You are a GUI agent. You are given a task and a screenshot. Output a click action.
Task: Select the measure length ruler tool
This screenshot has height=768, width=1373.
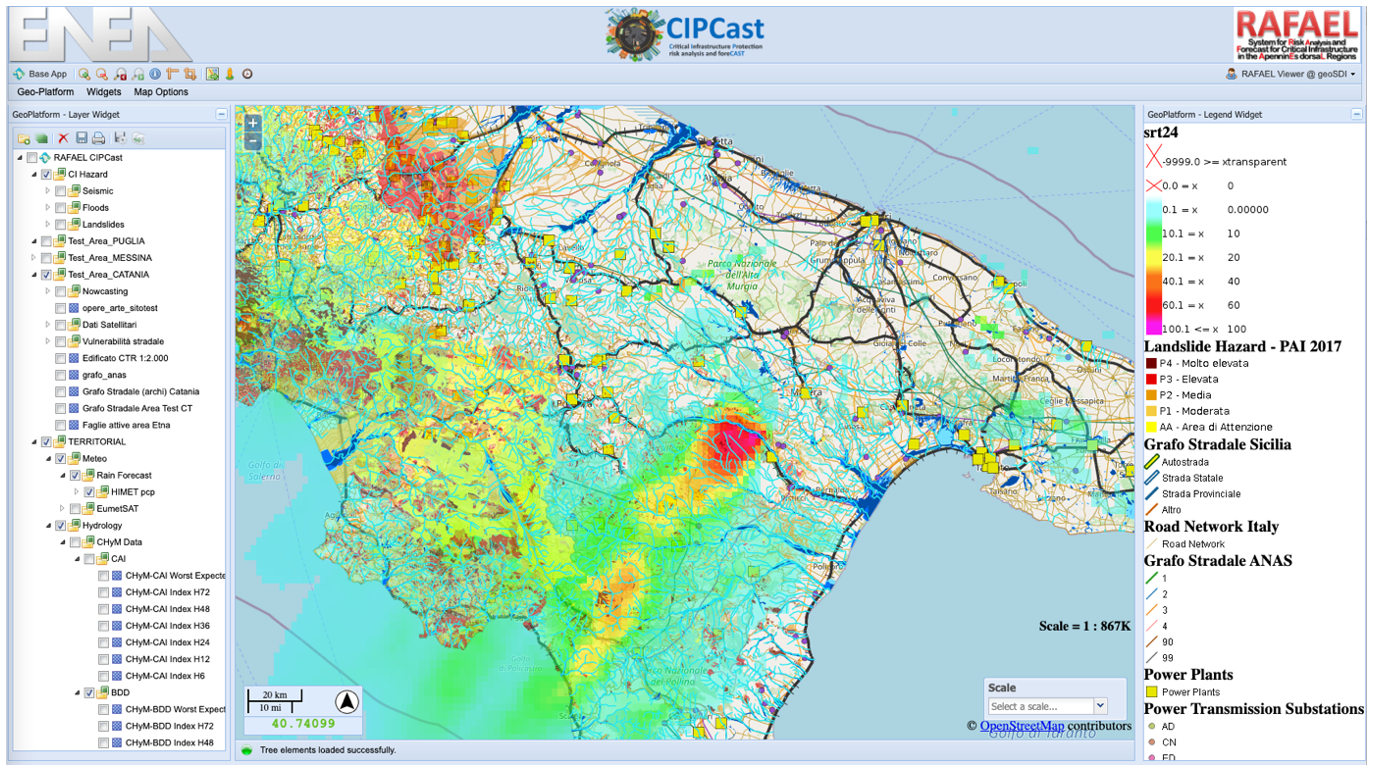coord(172,74)
